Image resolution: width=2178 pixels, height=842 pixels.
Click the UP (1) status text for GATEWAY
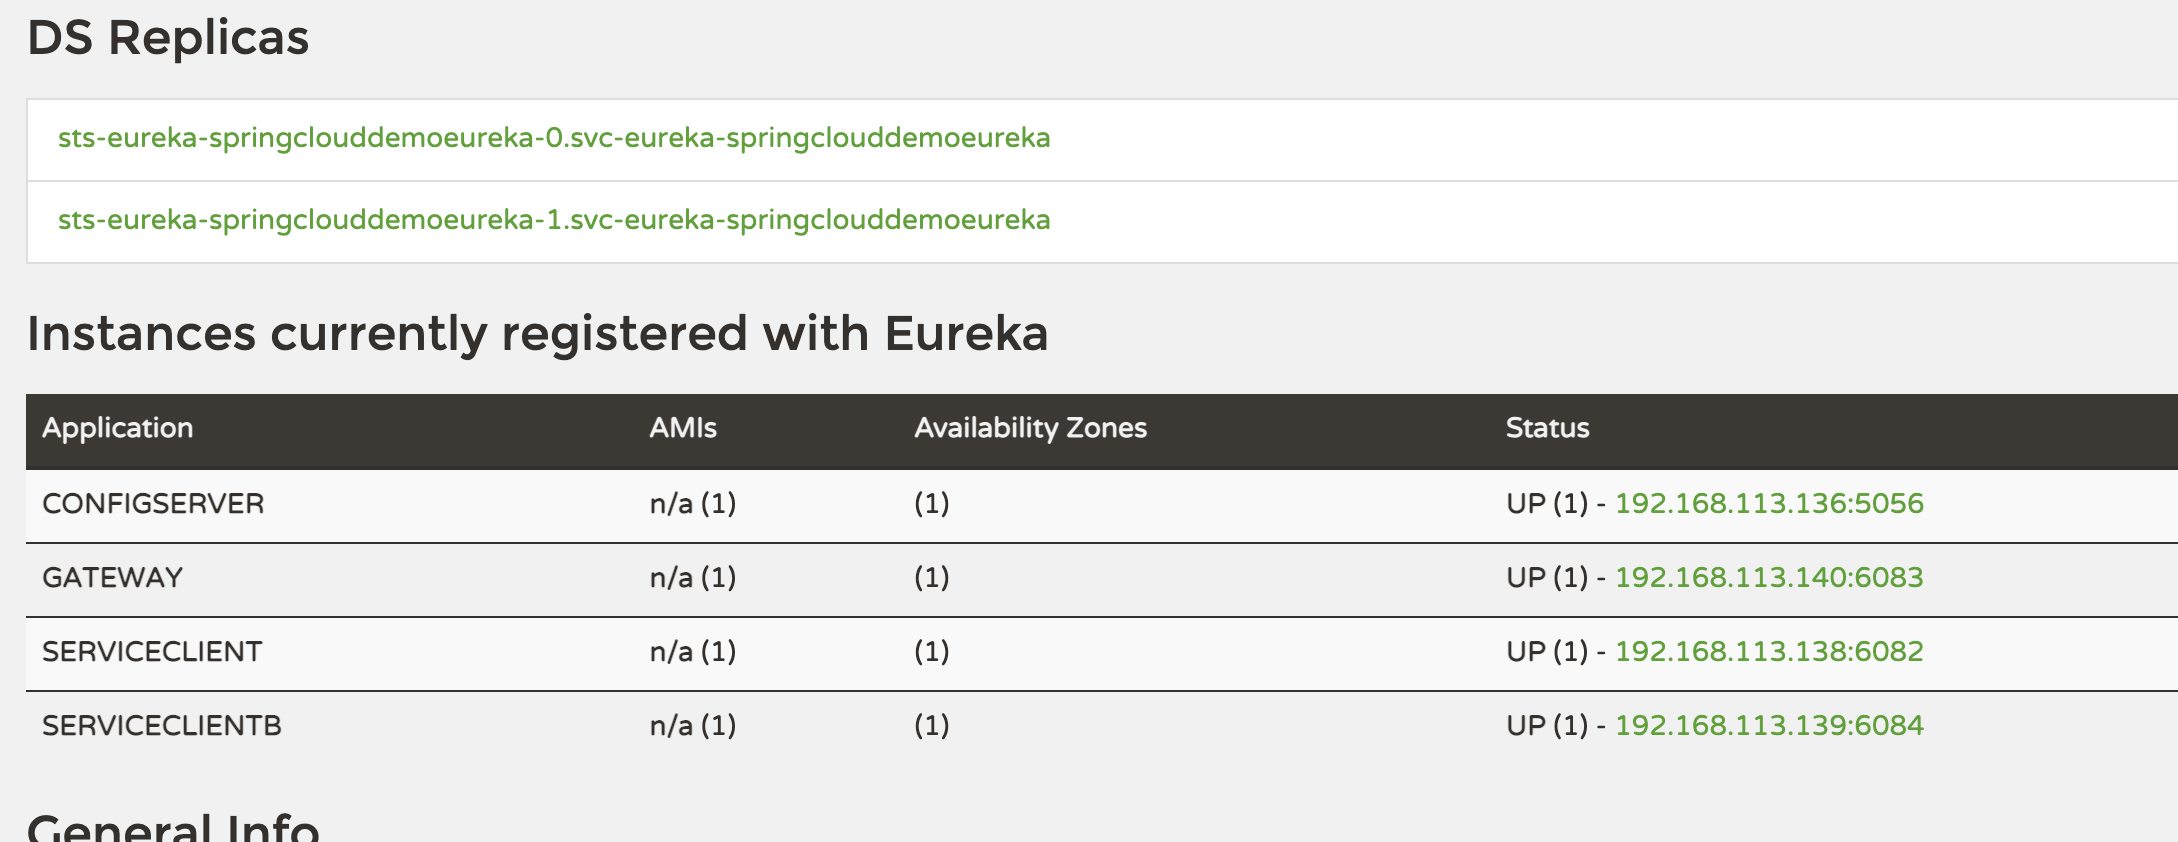tap(1548, 578)
